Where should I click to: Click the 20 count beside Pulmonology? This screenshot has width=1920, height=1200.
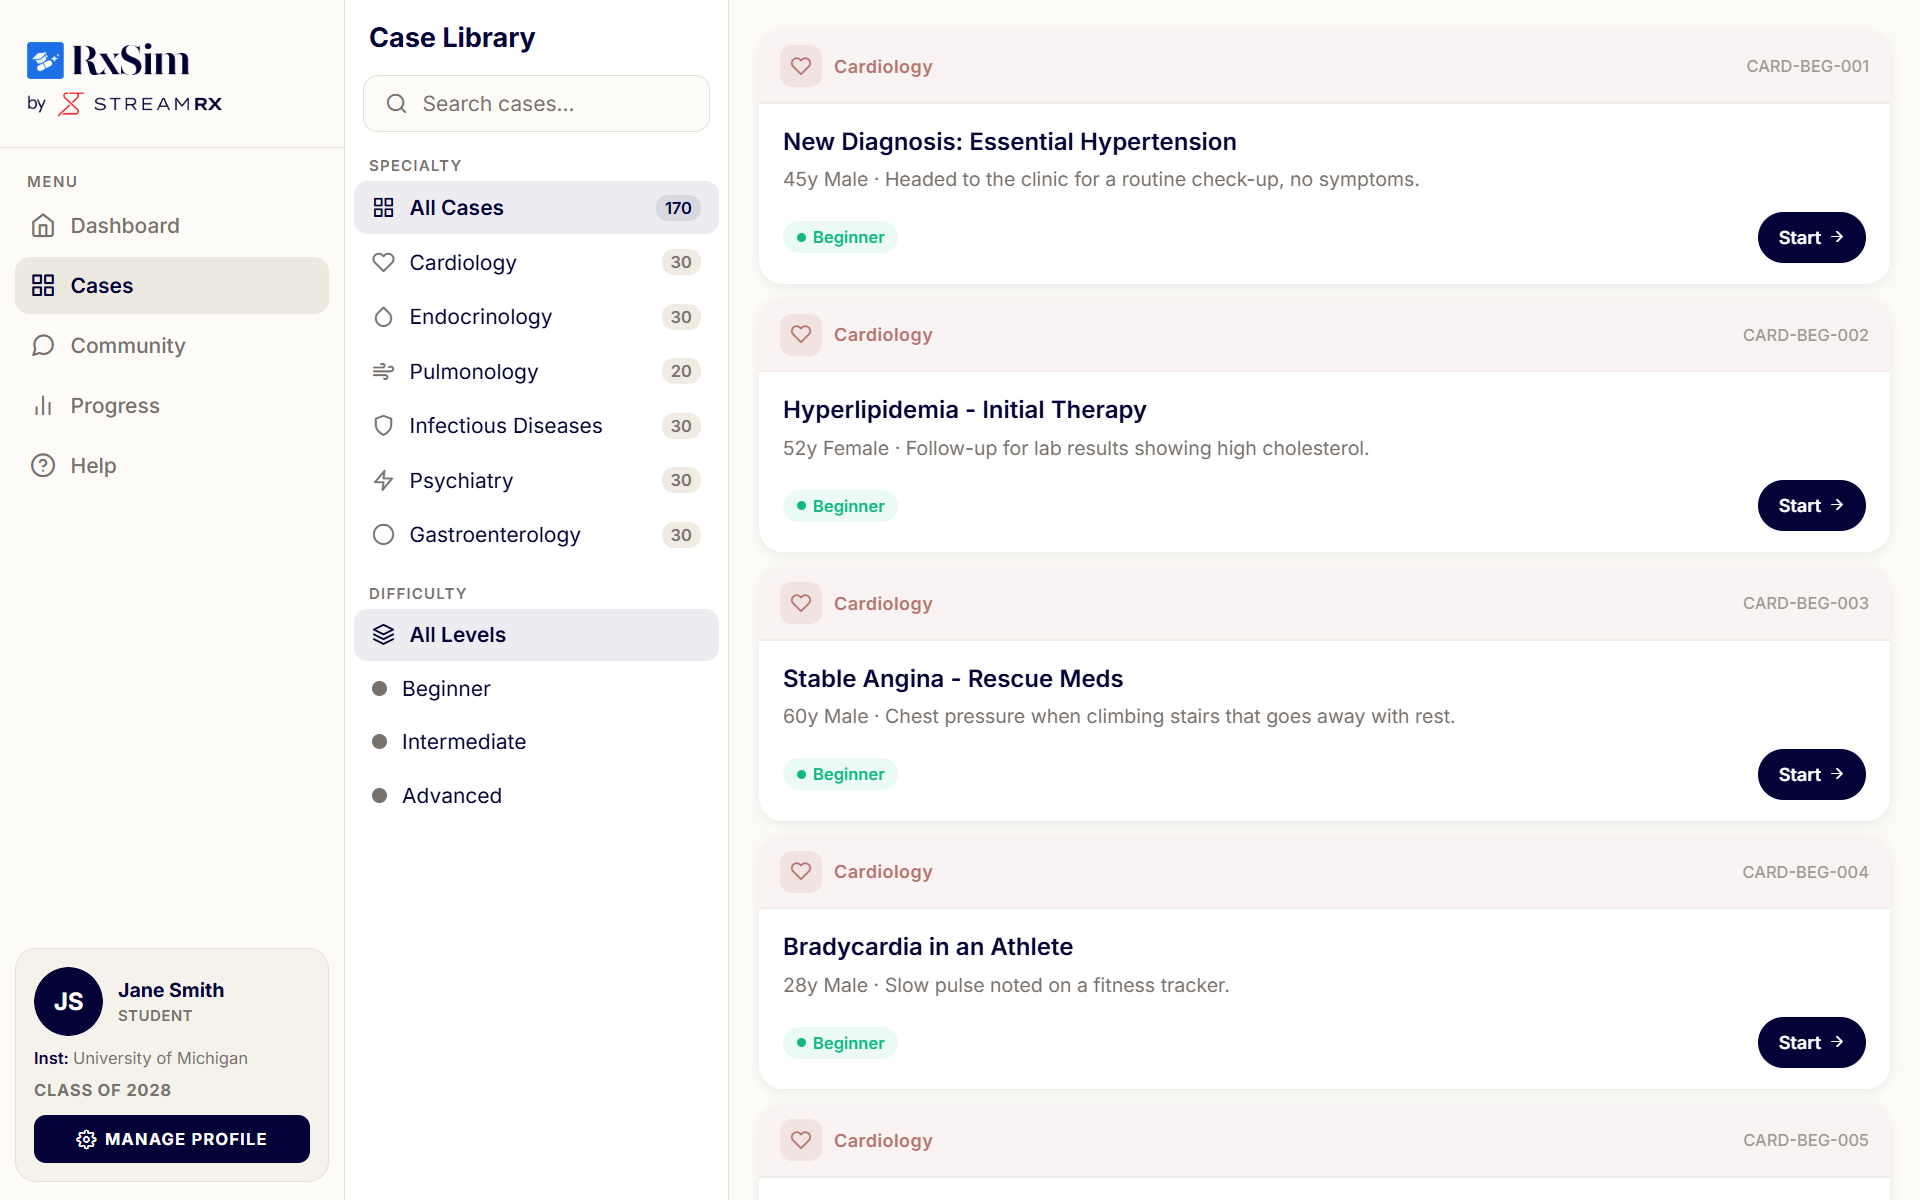tap(681, 372)
